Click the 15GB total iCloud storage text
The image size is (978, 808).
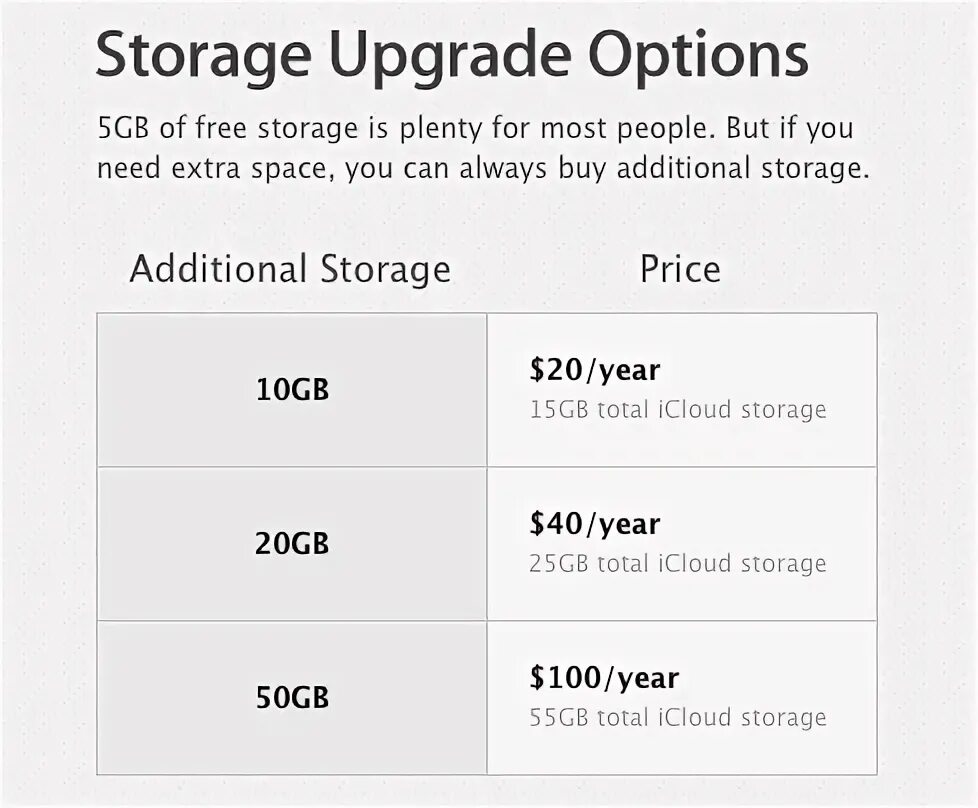(678, 410)
